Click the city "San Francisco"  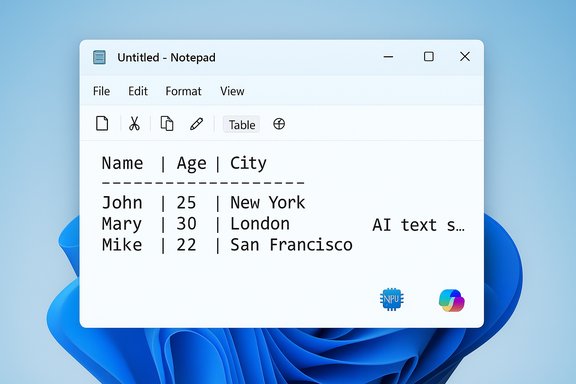291,245
